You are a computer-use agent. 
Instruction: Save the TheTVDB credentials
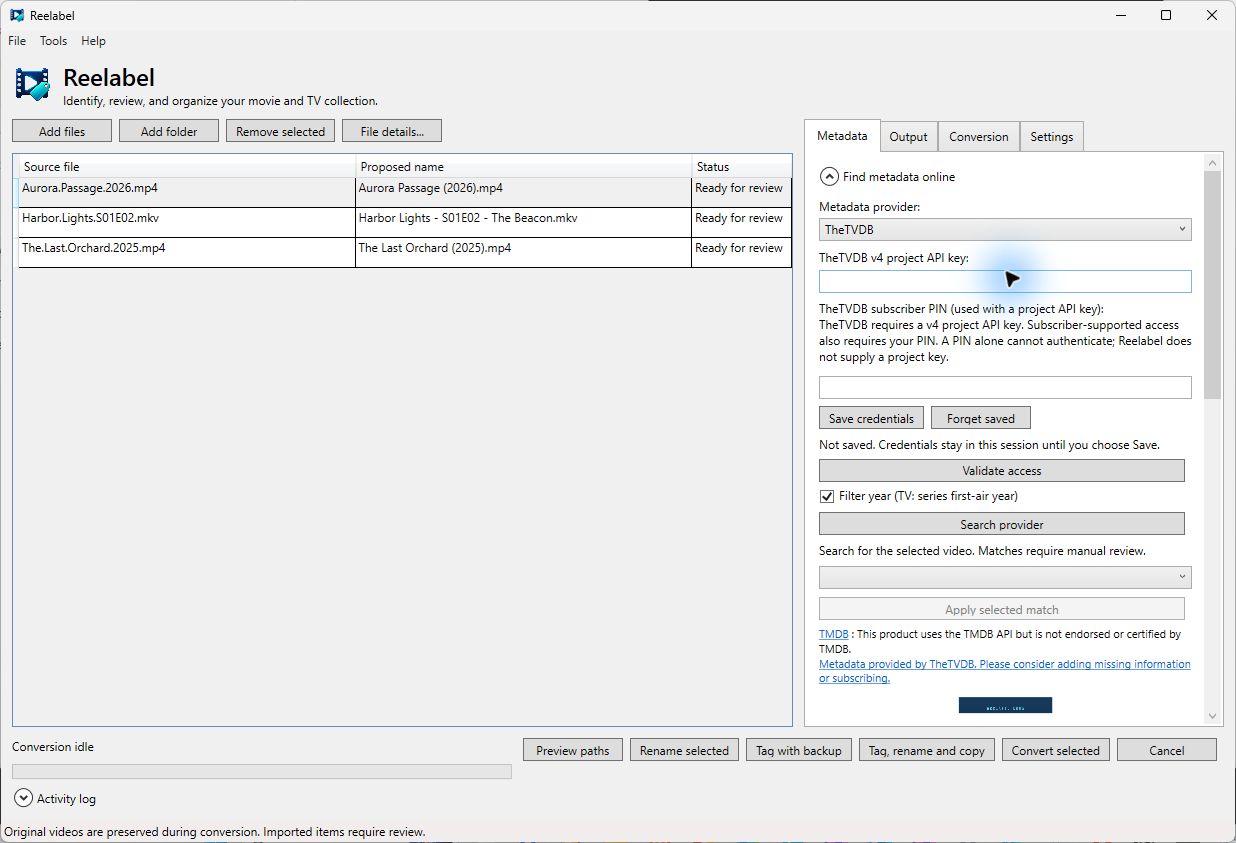tap(872, 418)
